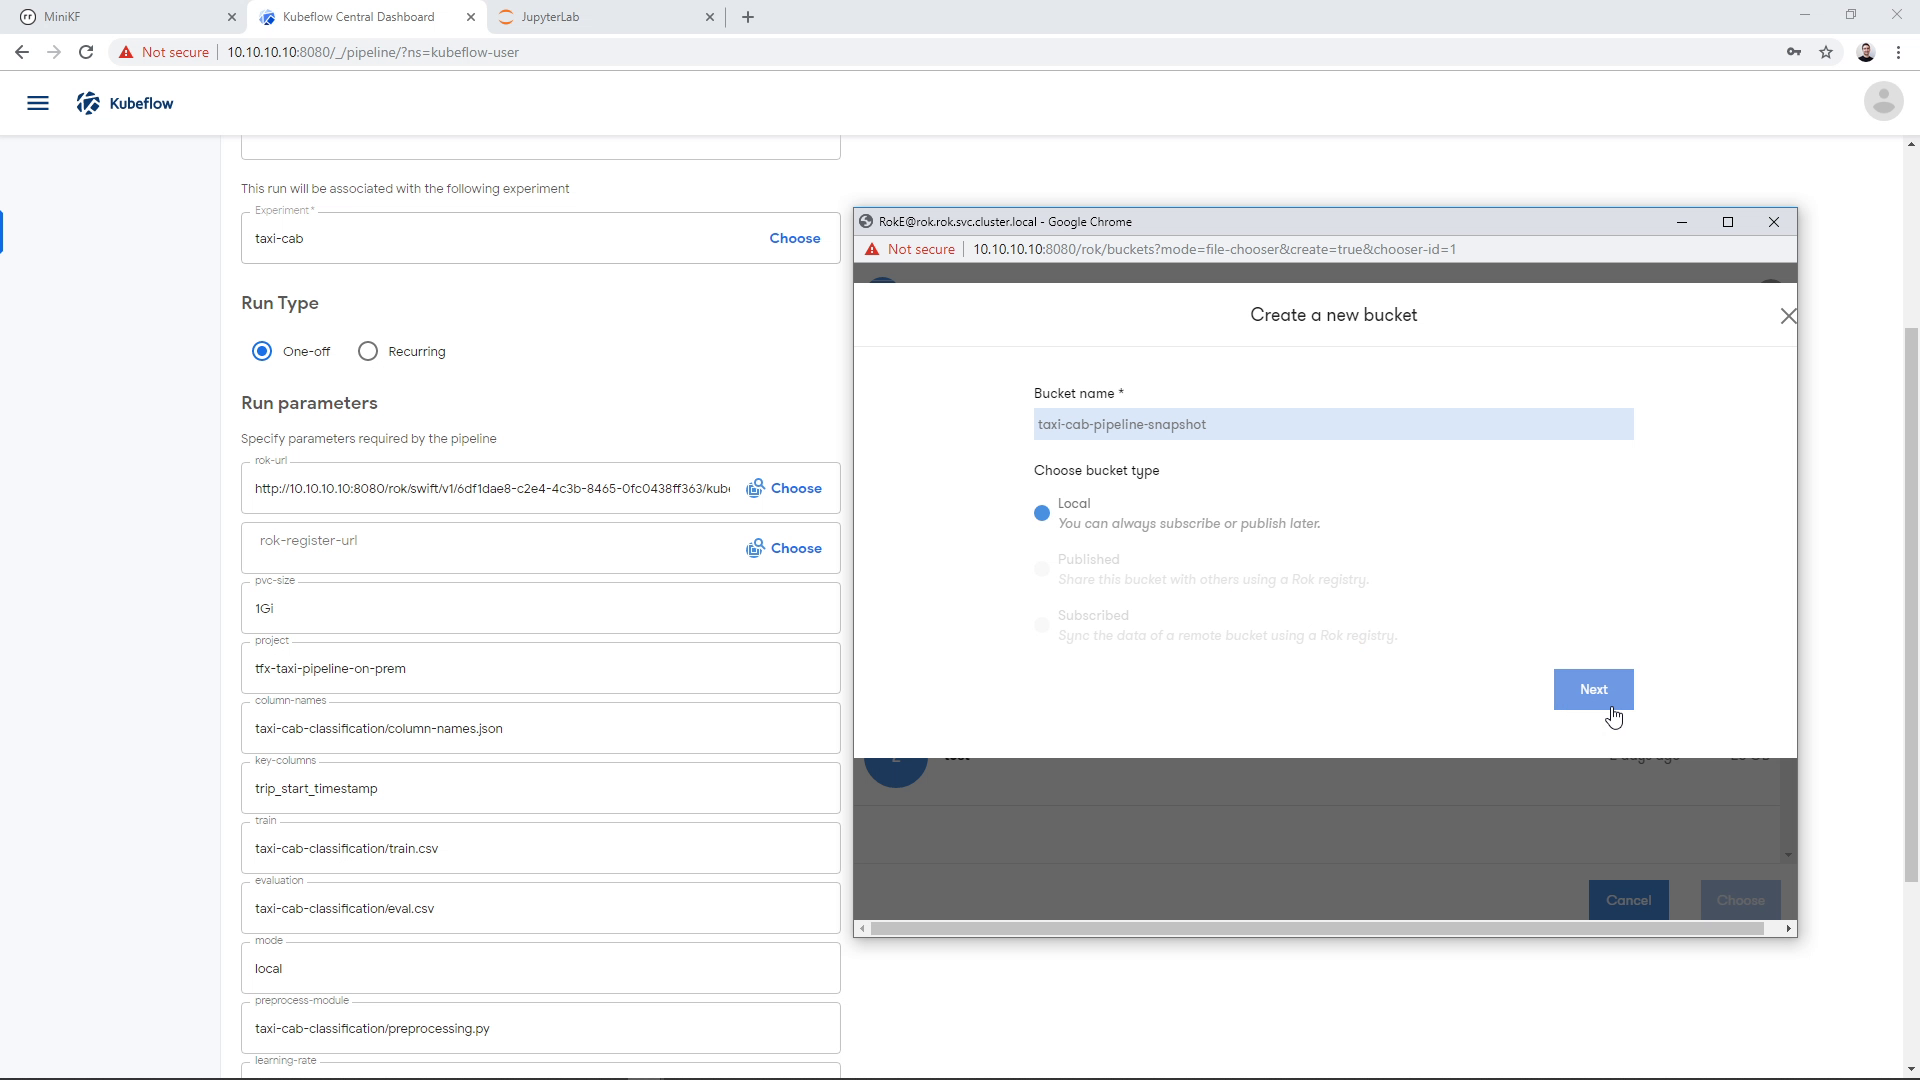Image resolution: width=1920 pixels, height=1080 pixels.
Task: Open Chrome three-dot menu
Action: [x=1898, y=52]
